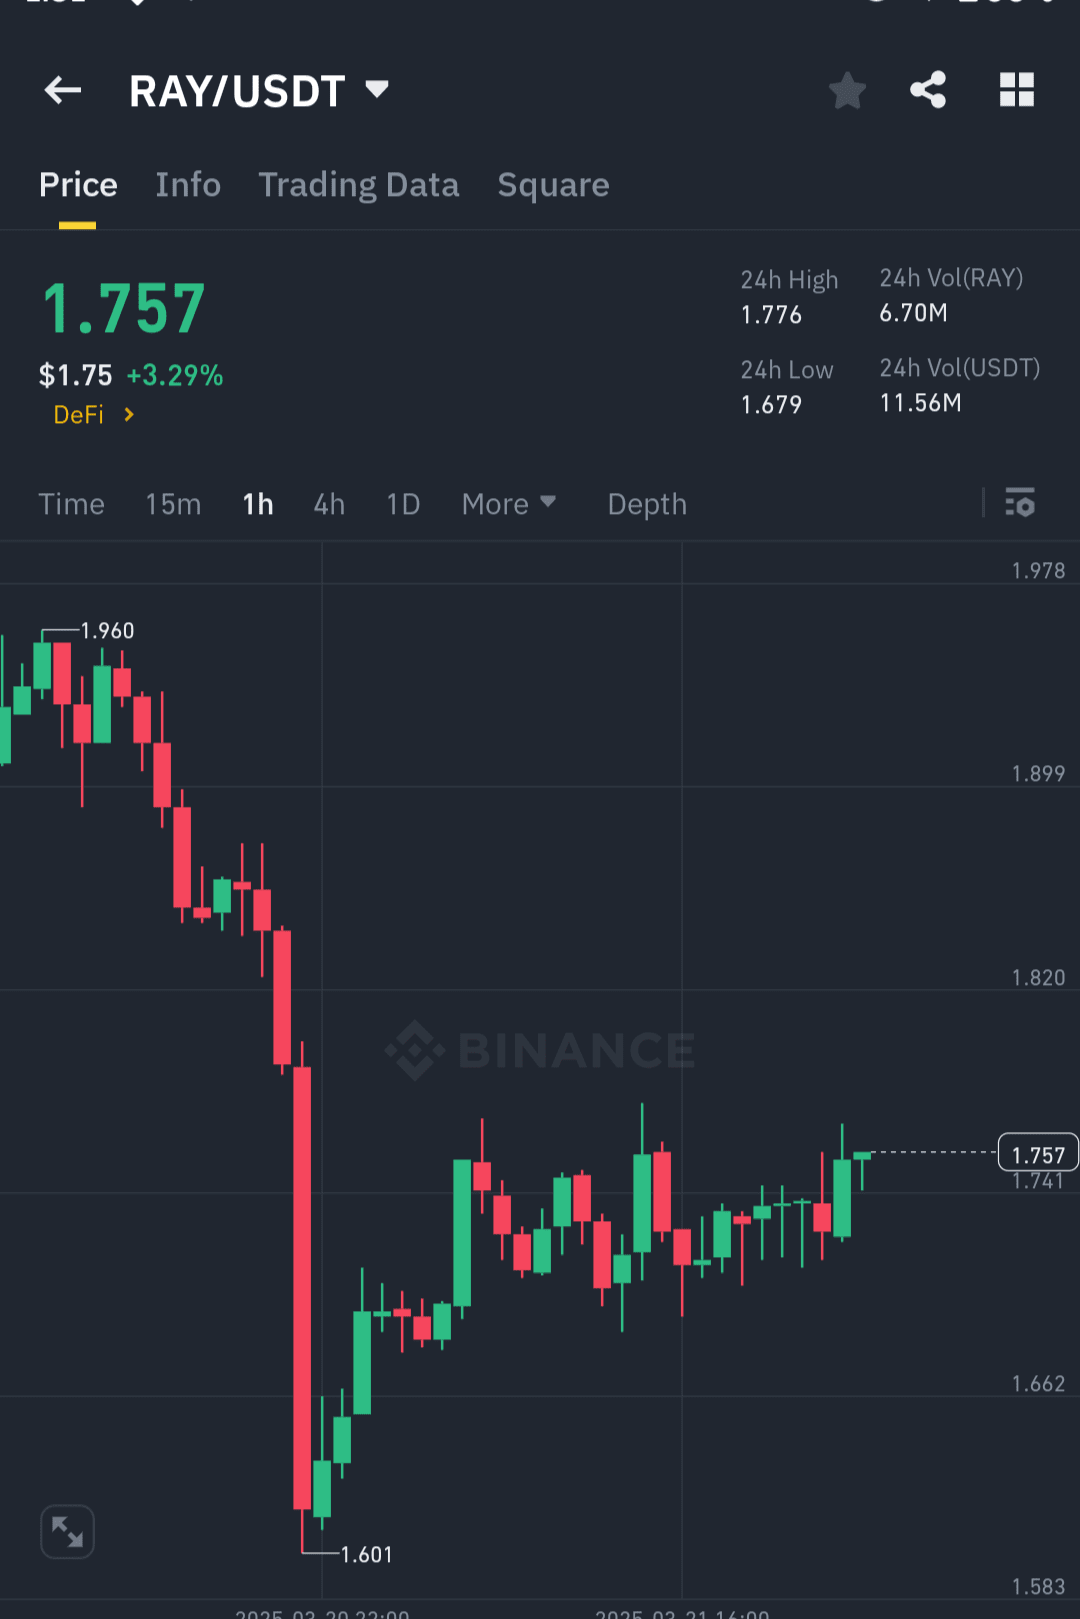The height and width of the screenshot is (1619, 1080).
Task: Click the back arrow to exit chart
Action: [62, 90]
